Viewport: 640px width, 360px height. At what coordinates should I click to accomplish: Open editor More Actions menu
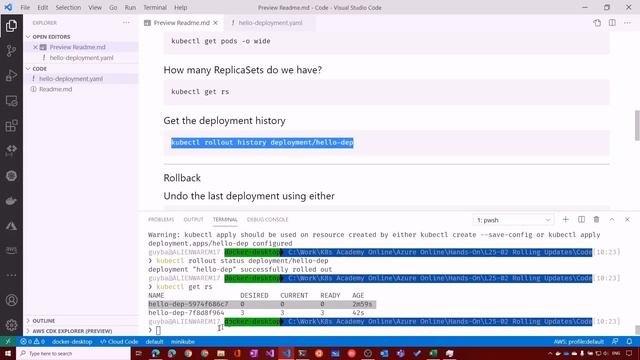[x=627, y=23]
